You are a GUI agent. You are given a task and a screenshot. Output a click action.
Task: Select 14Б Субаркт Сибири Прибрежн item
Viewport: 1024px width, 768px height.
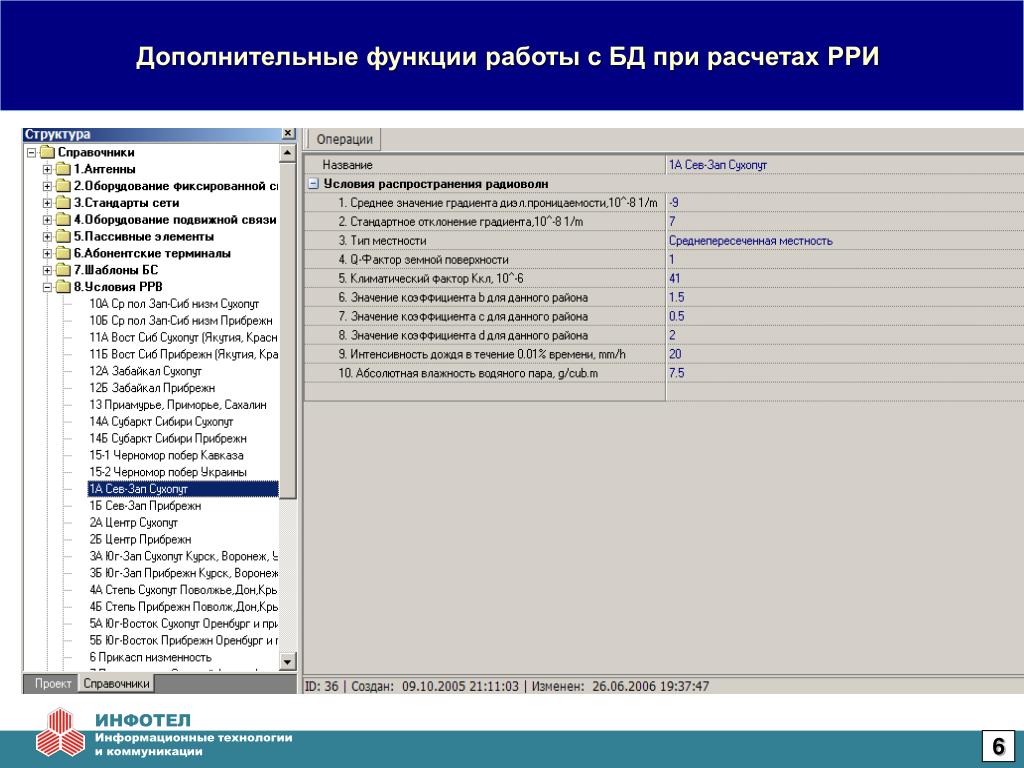coord(168,439)
